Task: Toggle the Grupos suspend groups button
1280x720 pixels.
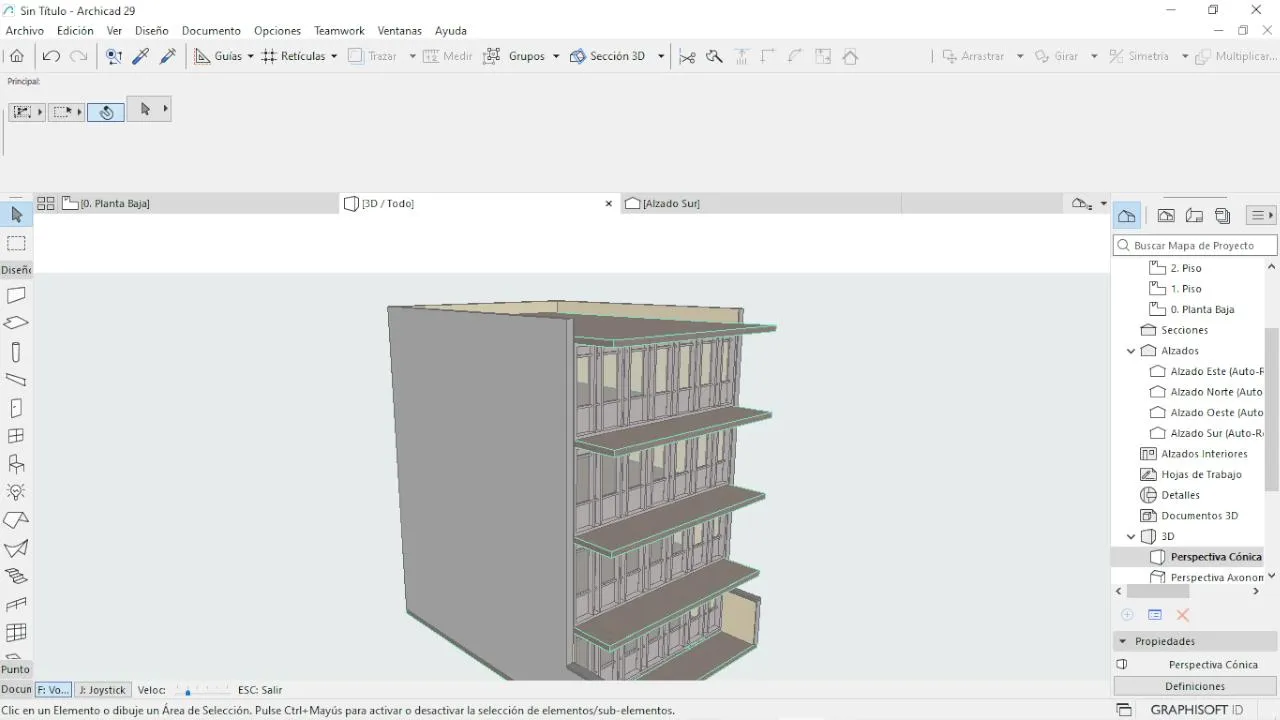Action: click(514, 56)
